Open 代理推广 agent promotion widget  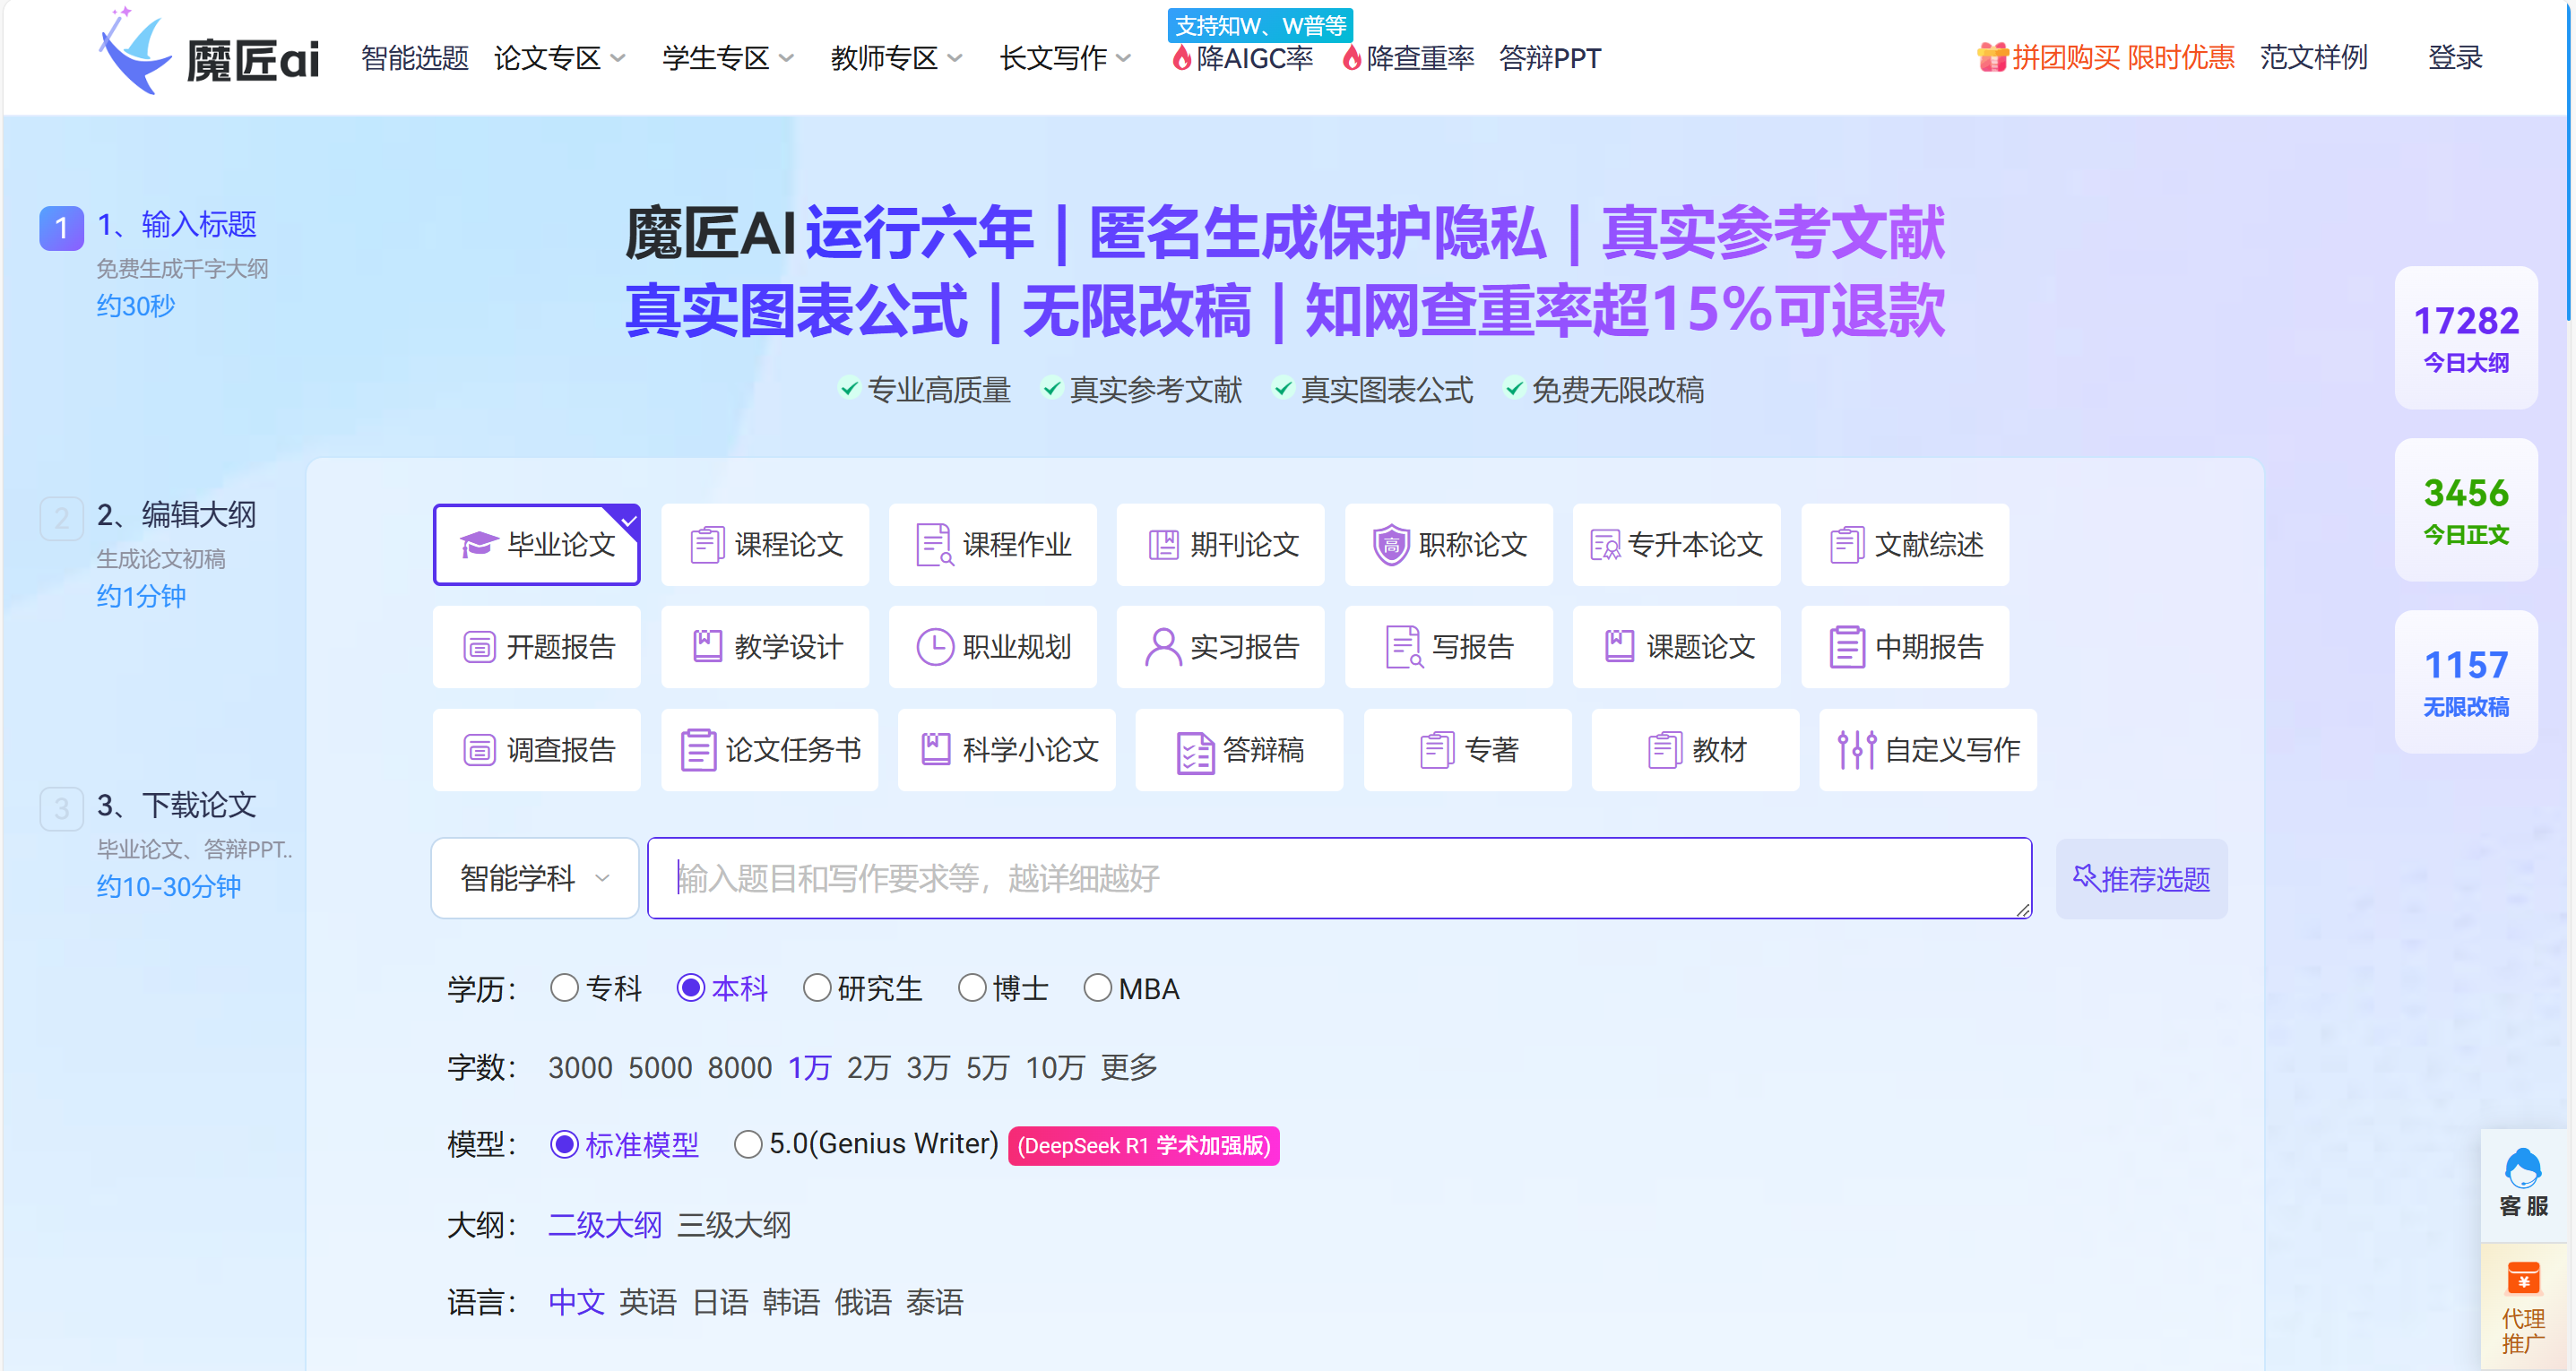coord(2523,1306)
